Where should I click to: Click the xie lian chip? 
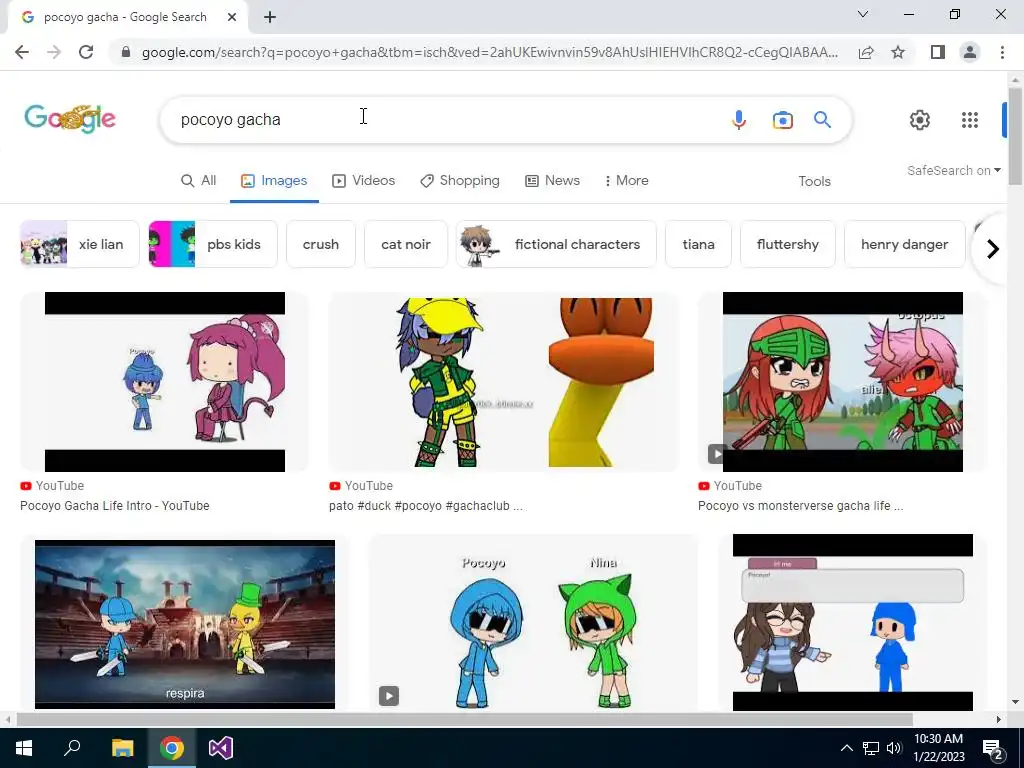click(80, 244)
